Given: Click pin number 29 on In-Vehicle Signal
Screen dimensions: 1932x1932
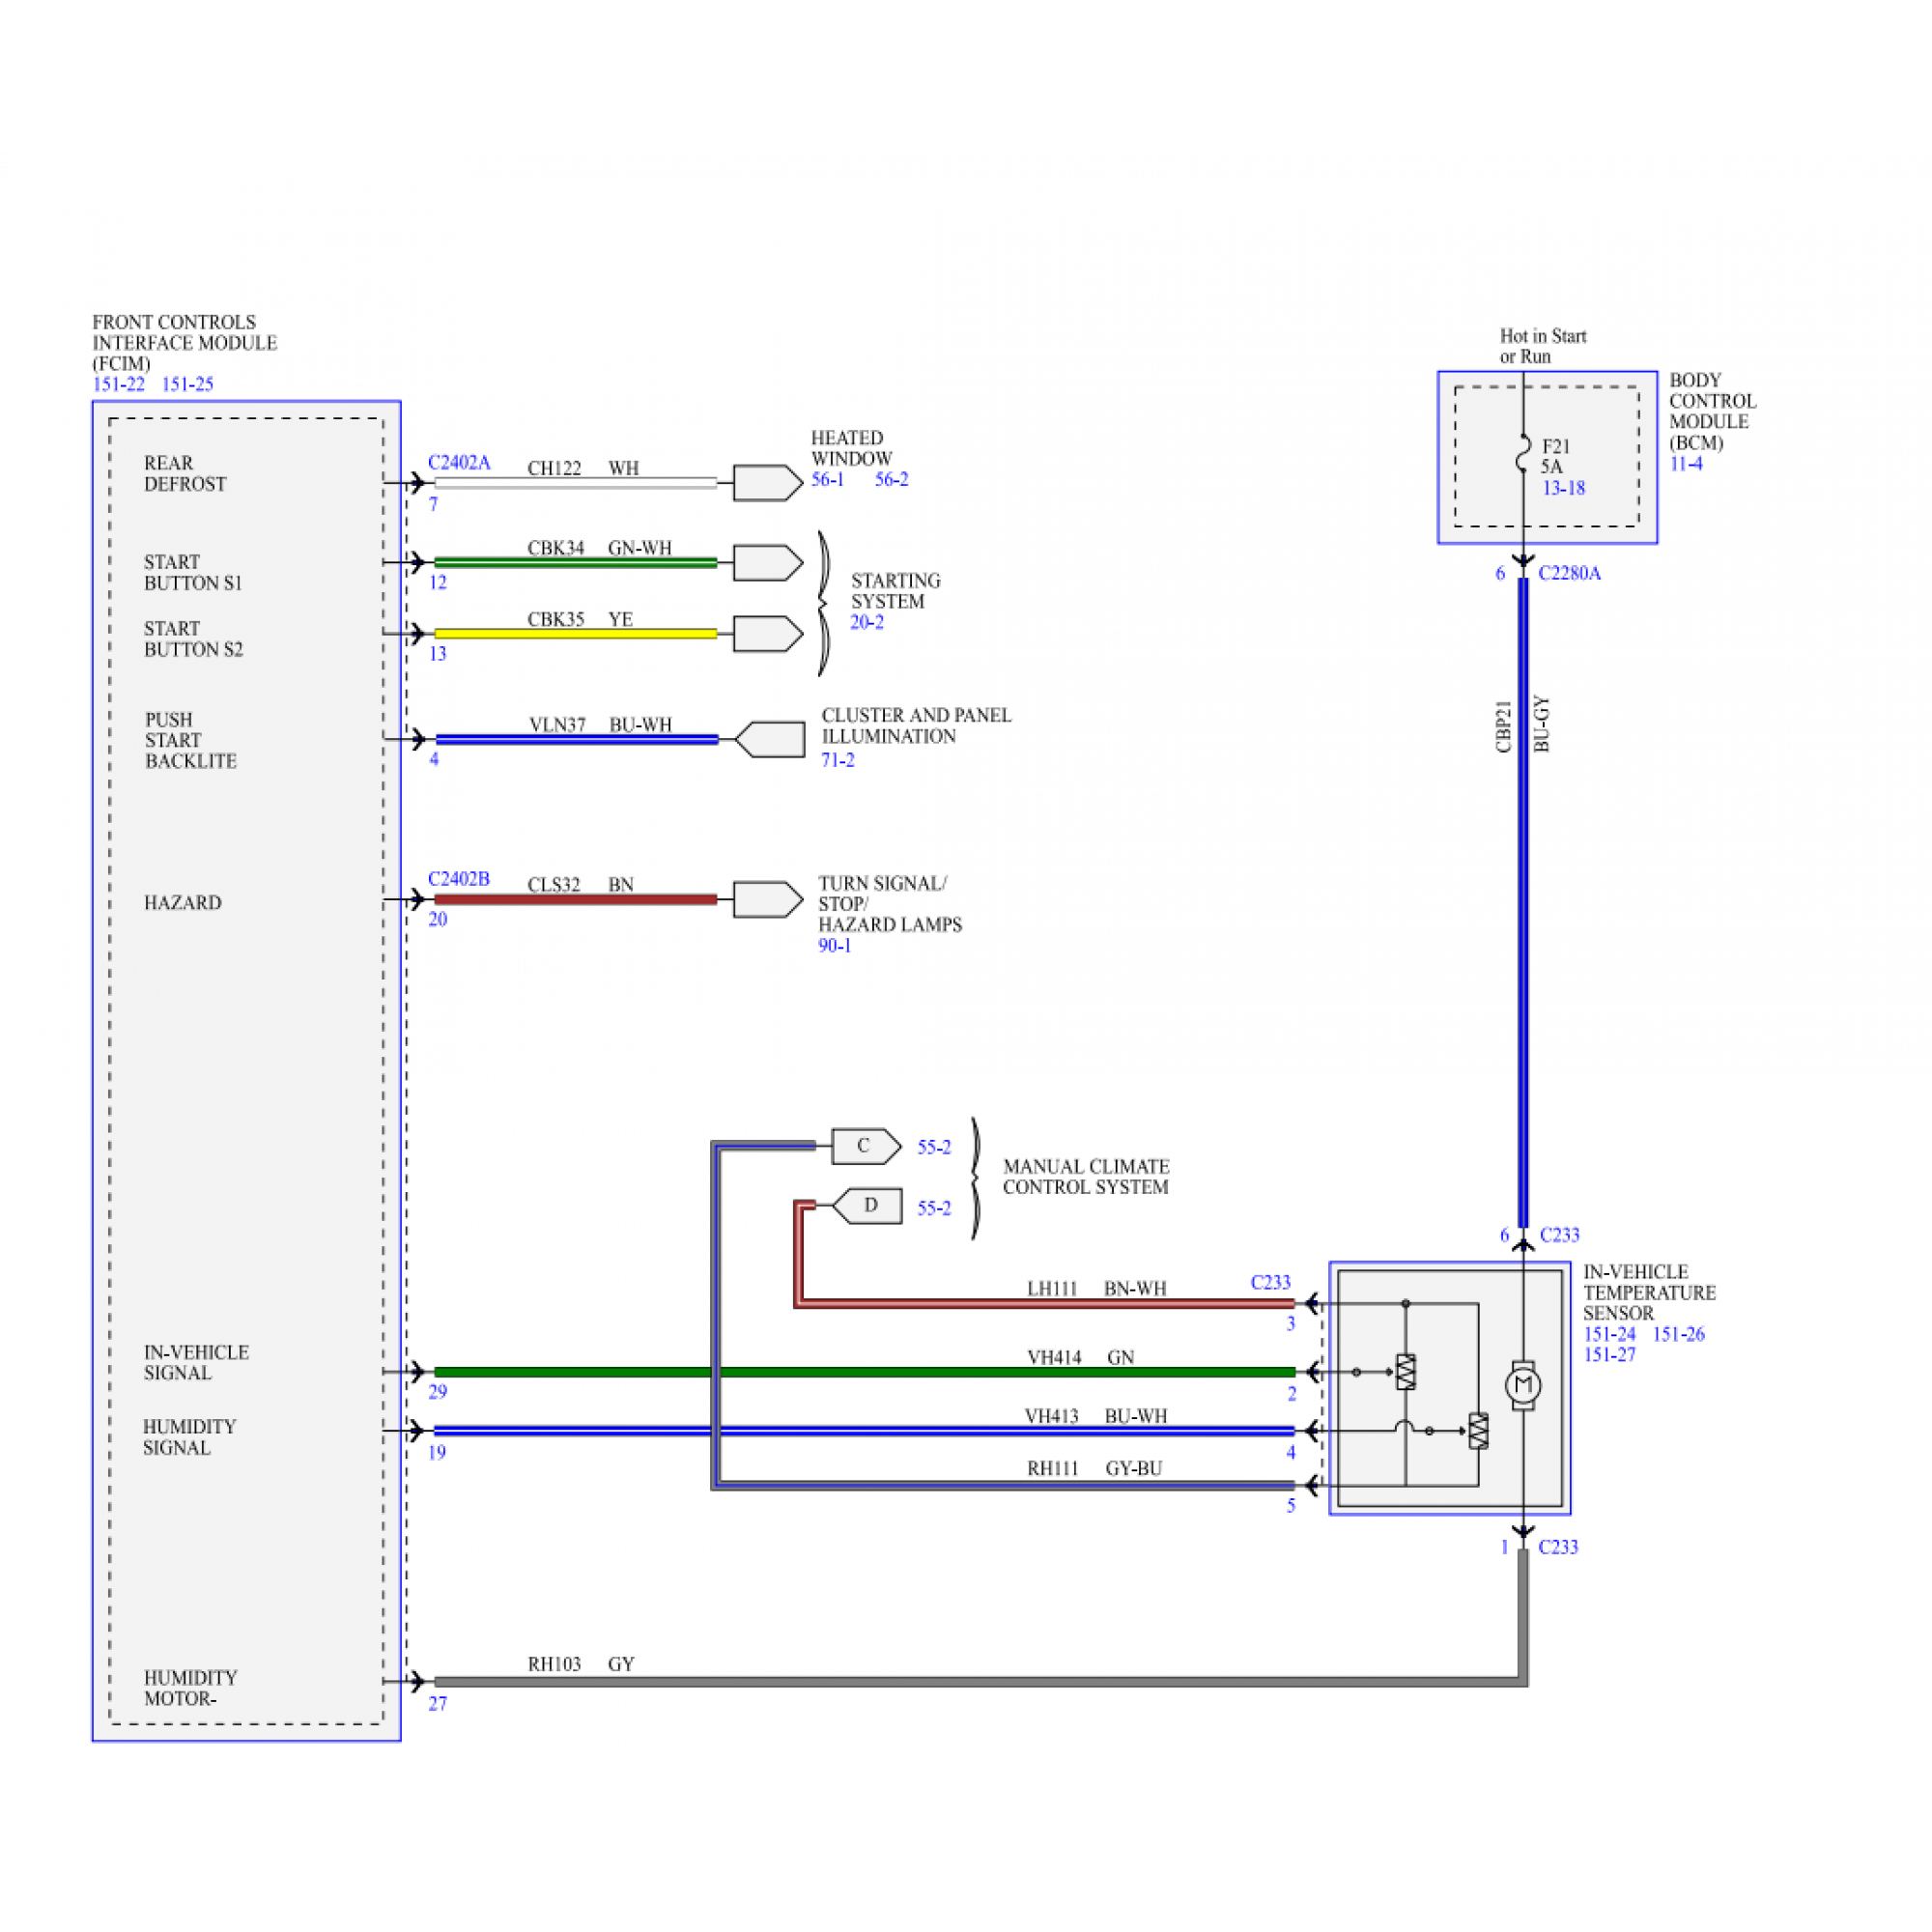Looking at the screenshot, I should point(438,1391).
